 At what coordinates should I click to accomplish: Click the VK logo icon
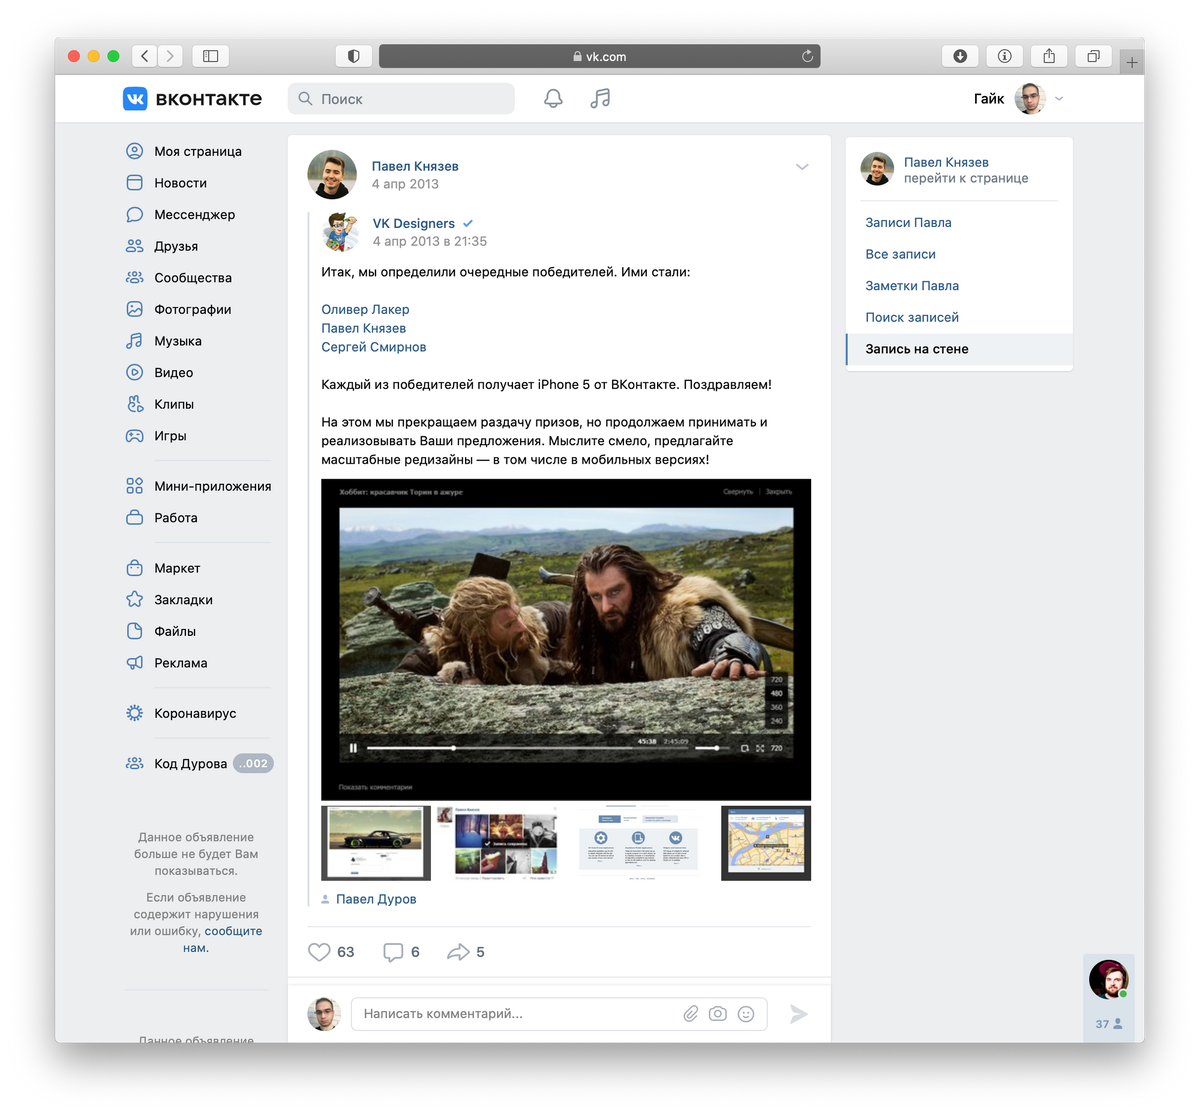click(x=135, y=98)
